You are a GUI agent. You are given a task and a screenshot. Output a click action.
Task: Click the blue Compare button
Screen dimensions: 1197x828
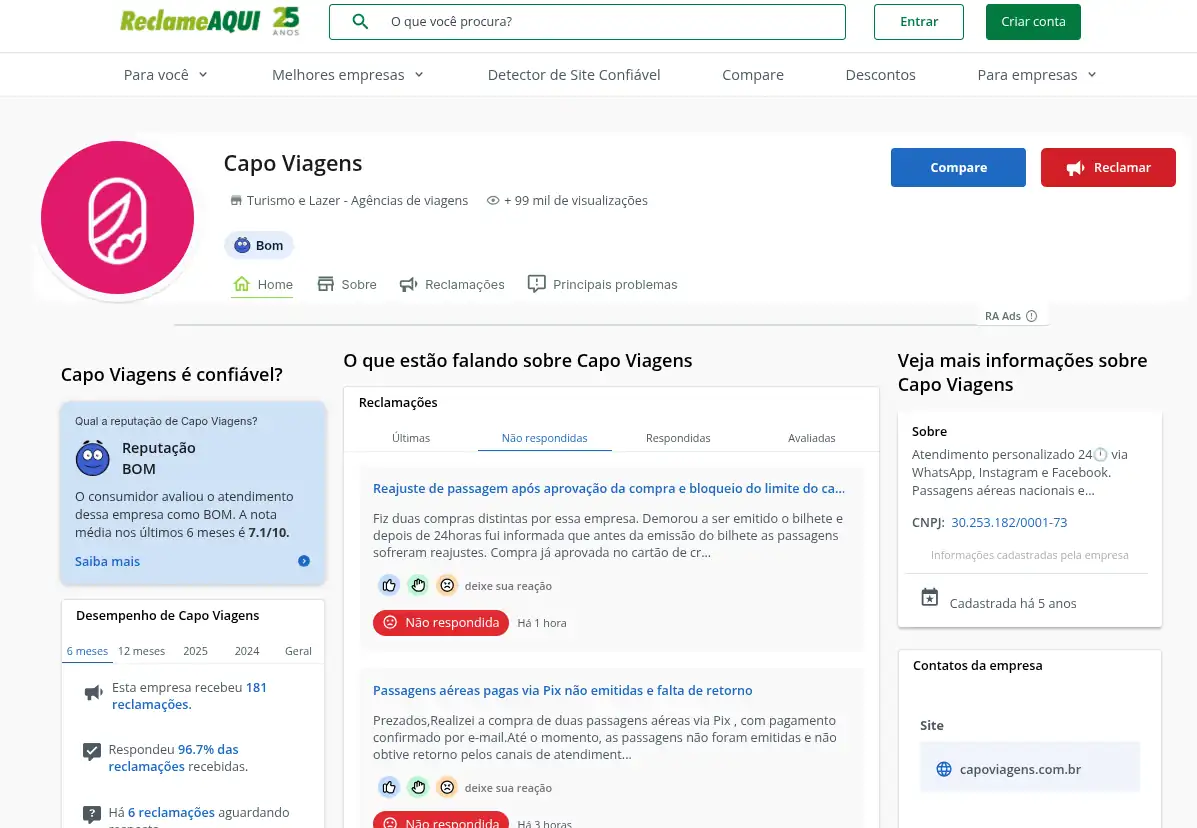958,167
